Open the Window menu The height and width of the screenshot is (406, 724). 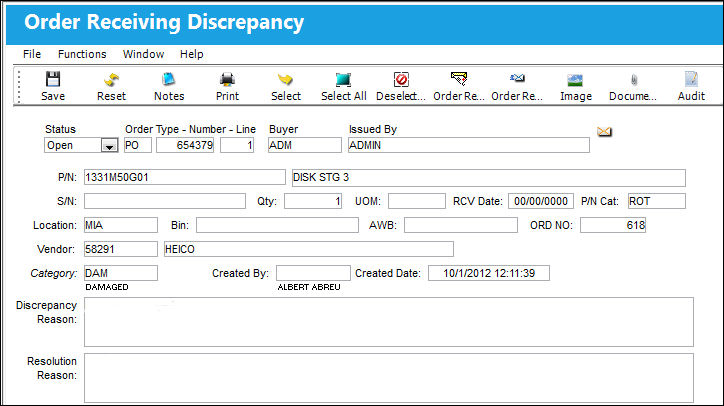tap(143, 54)
